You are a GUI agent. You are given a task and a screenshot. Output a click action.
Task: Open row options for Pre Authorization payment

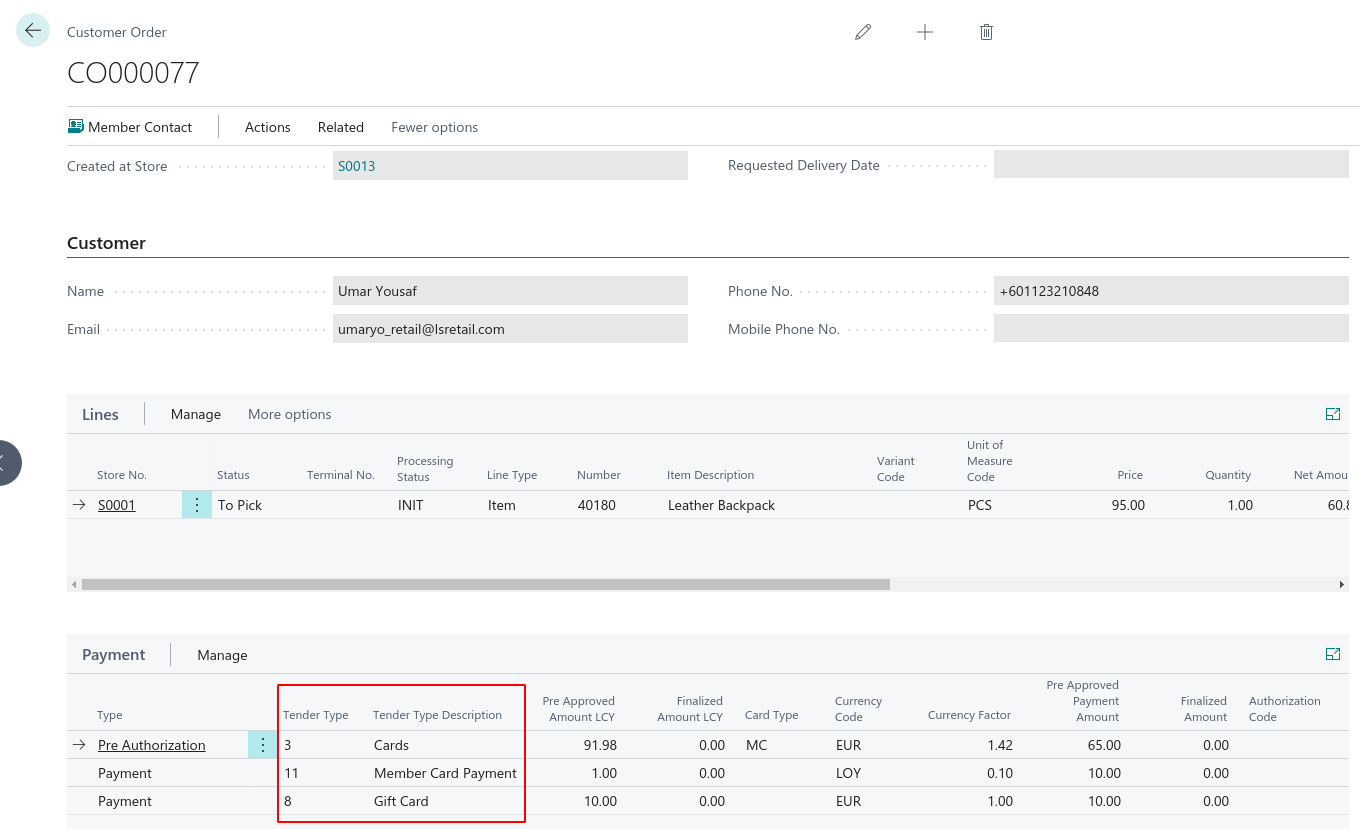click(263, 745)
